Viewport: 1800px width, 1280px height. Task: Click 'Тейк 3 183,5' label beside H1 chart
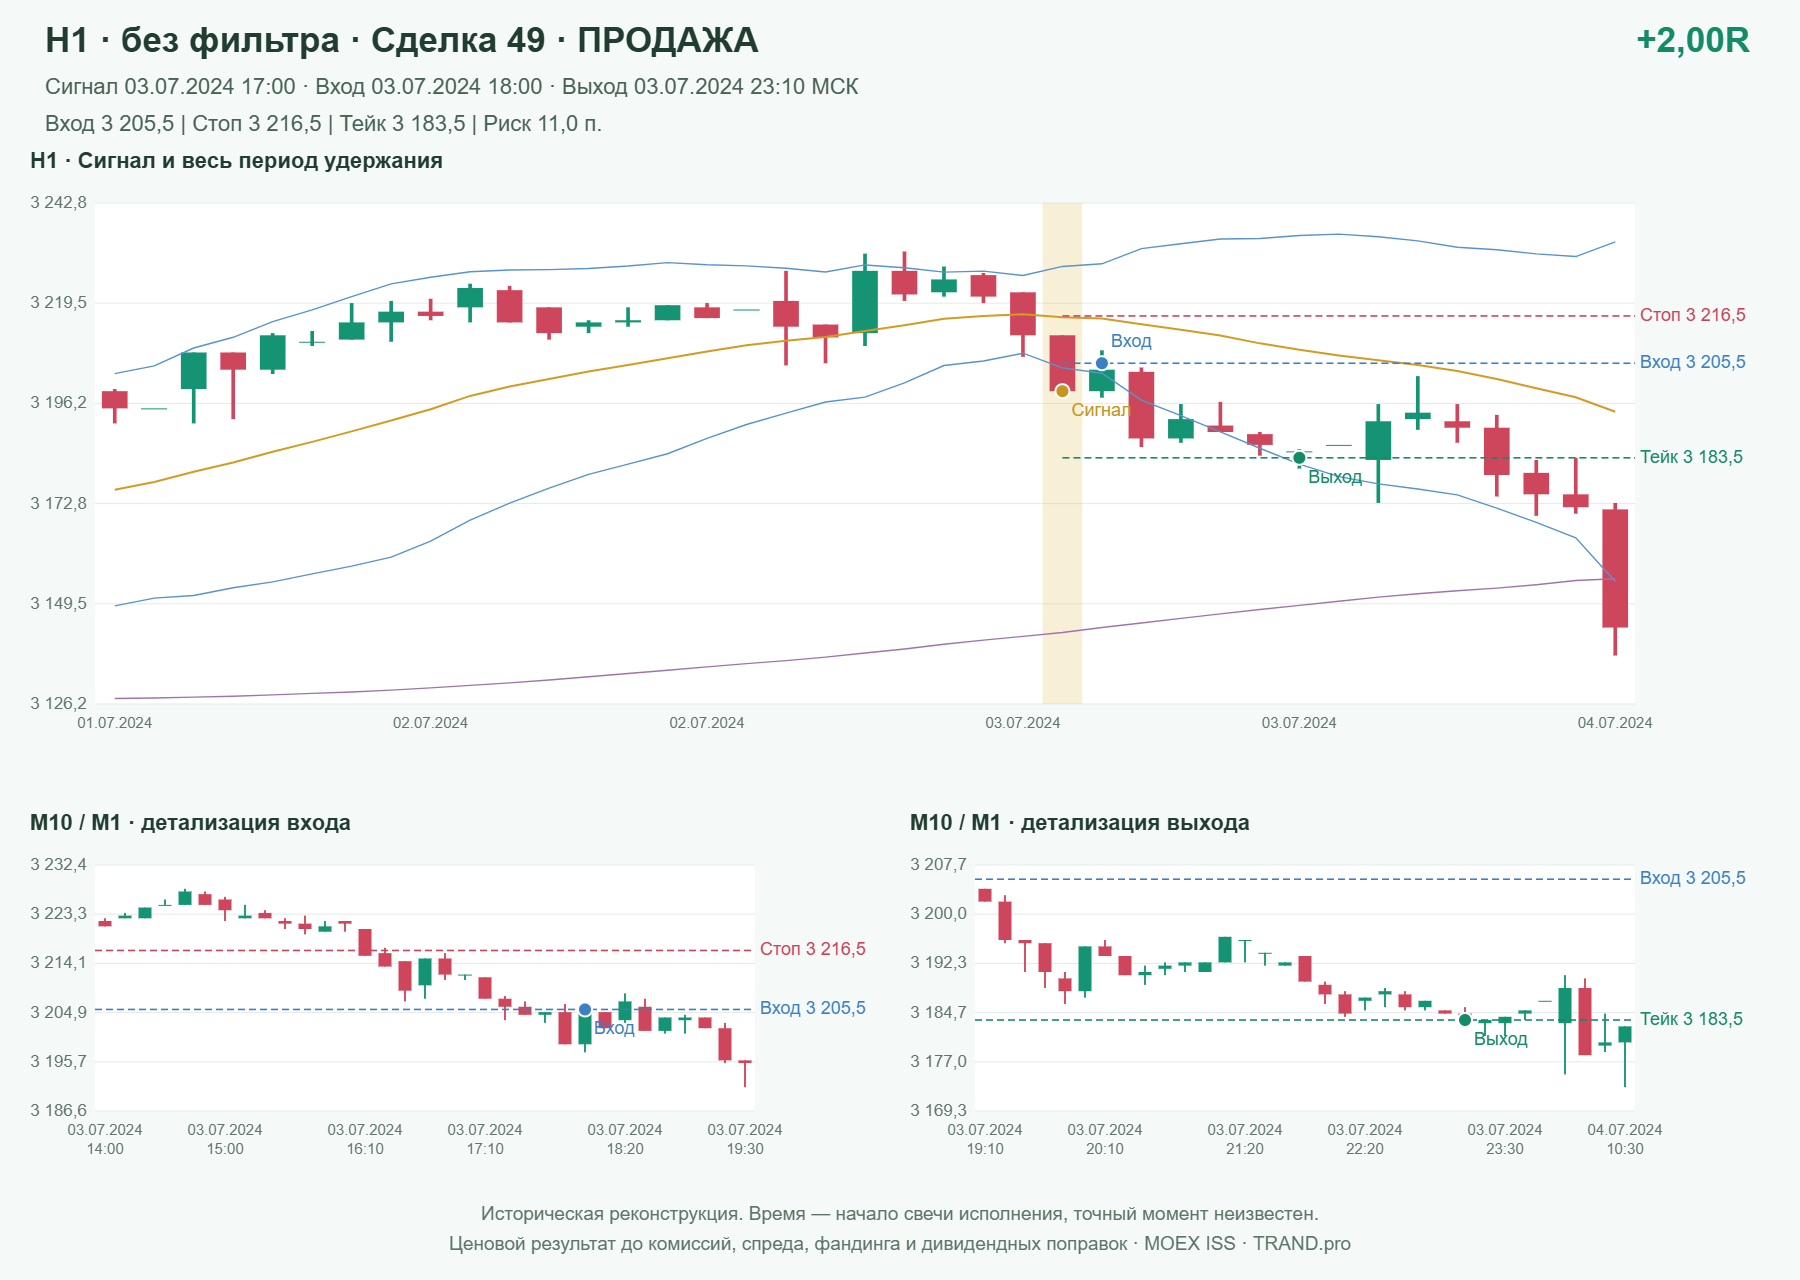tap(1691, 457)
